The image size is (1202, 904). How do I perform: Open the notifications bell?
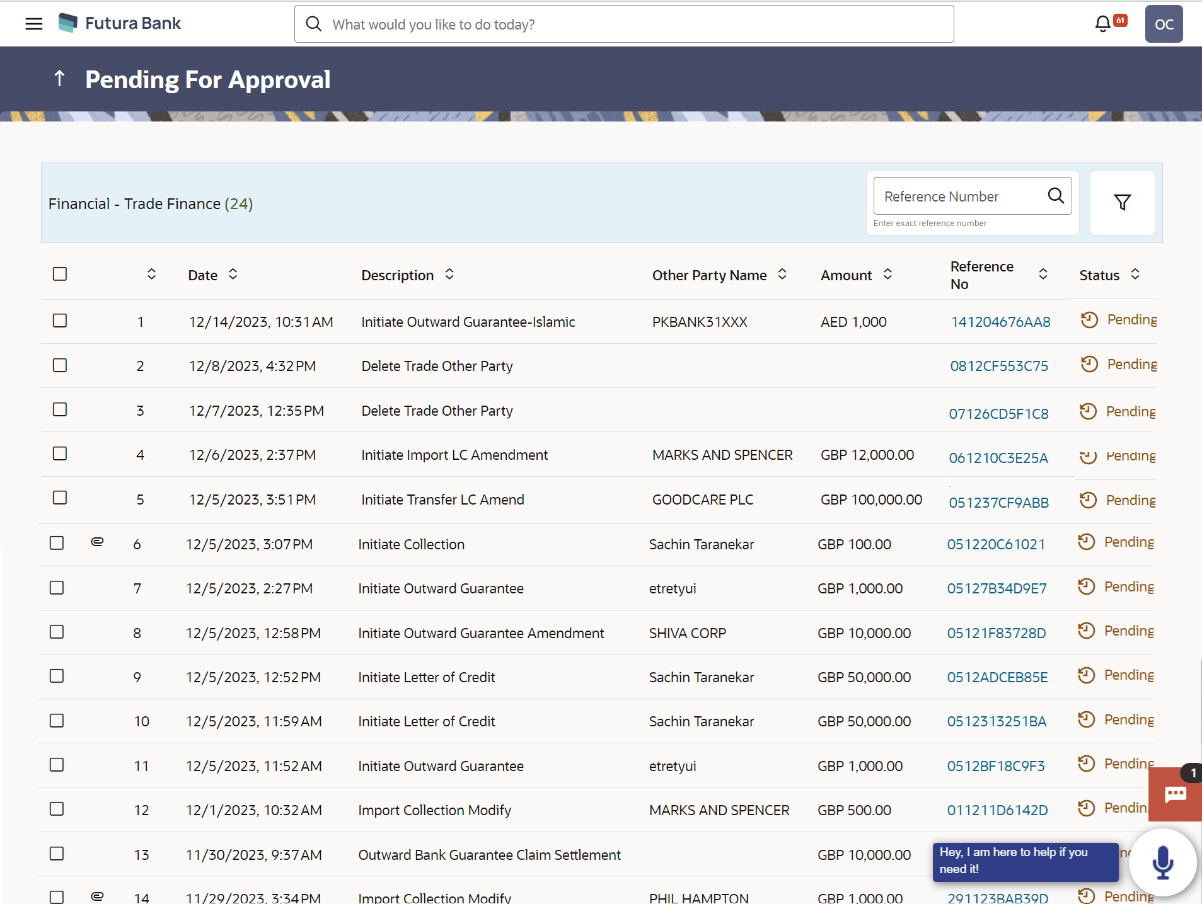(x=1103, y=24)
